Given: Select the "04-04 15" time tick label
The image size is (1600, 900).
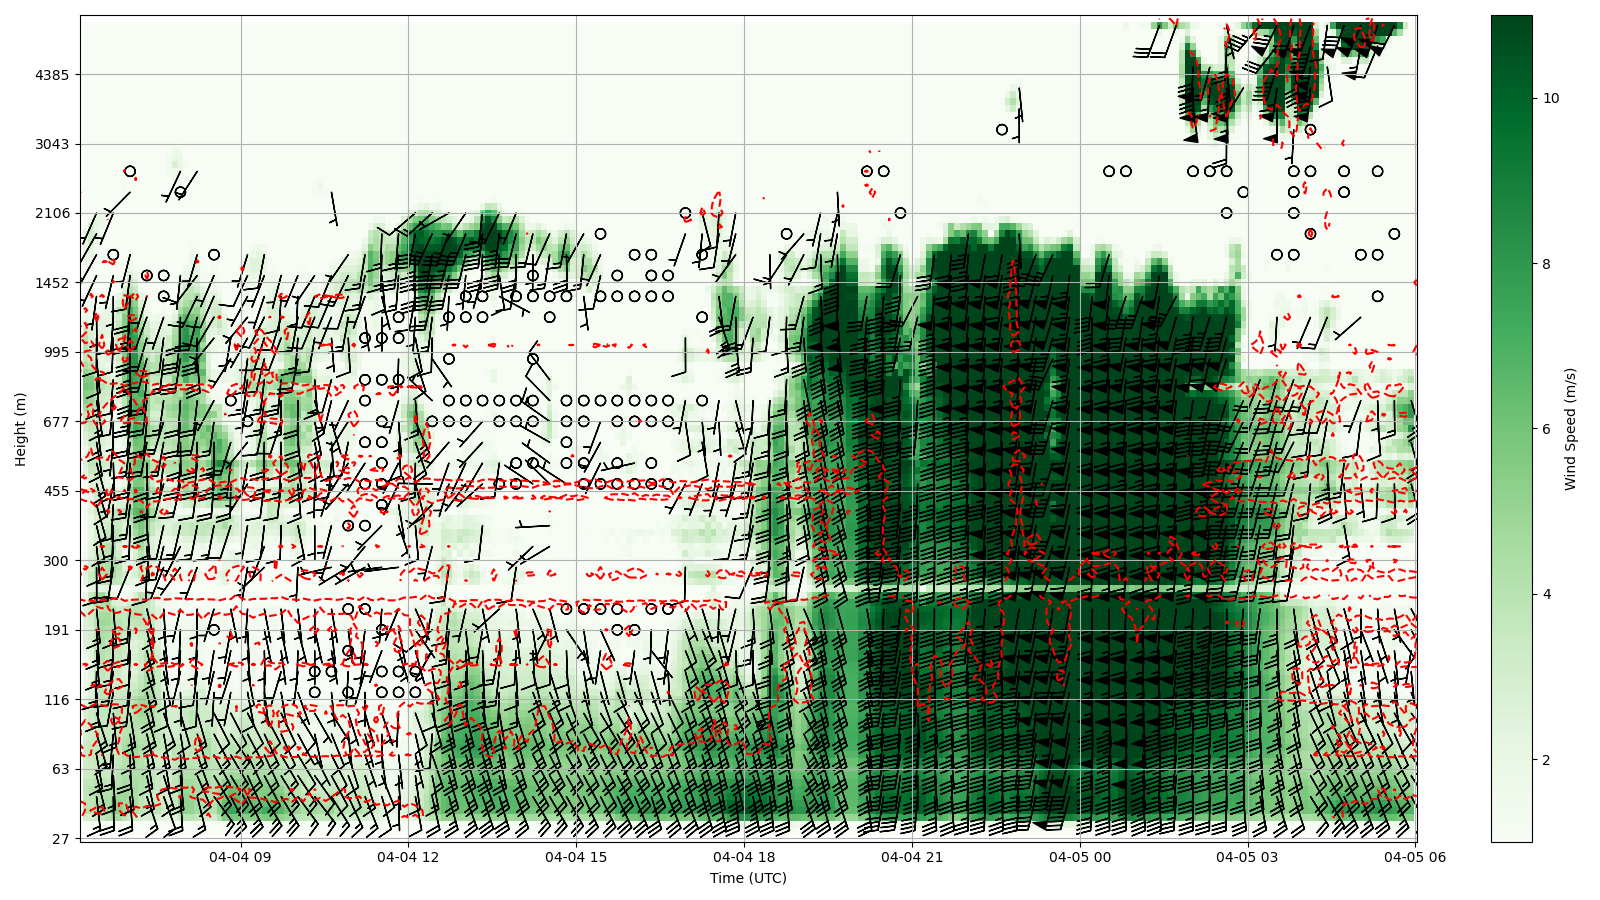Looking at the screenshot, I should click(x=576, y=857).
